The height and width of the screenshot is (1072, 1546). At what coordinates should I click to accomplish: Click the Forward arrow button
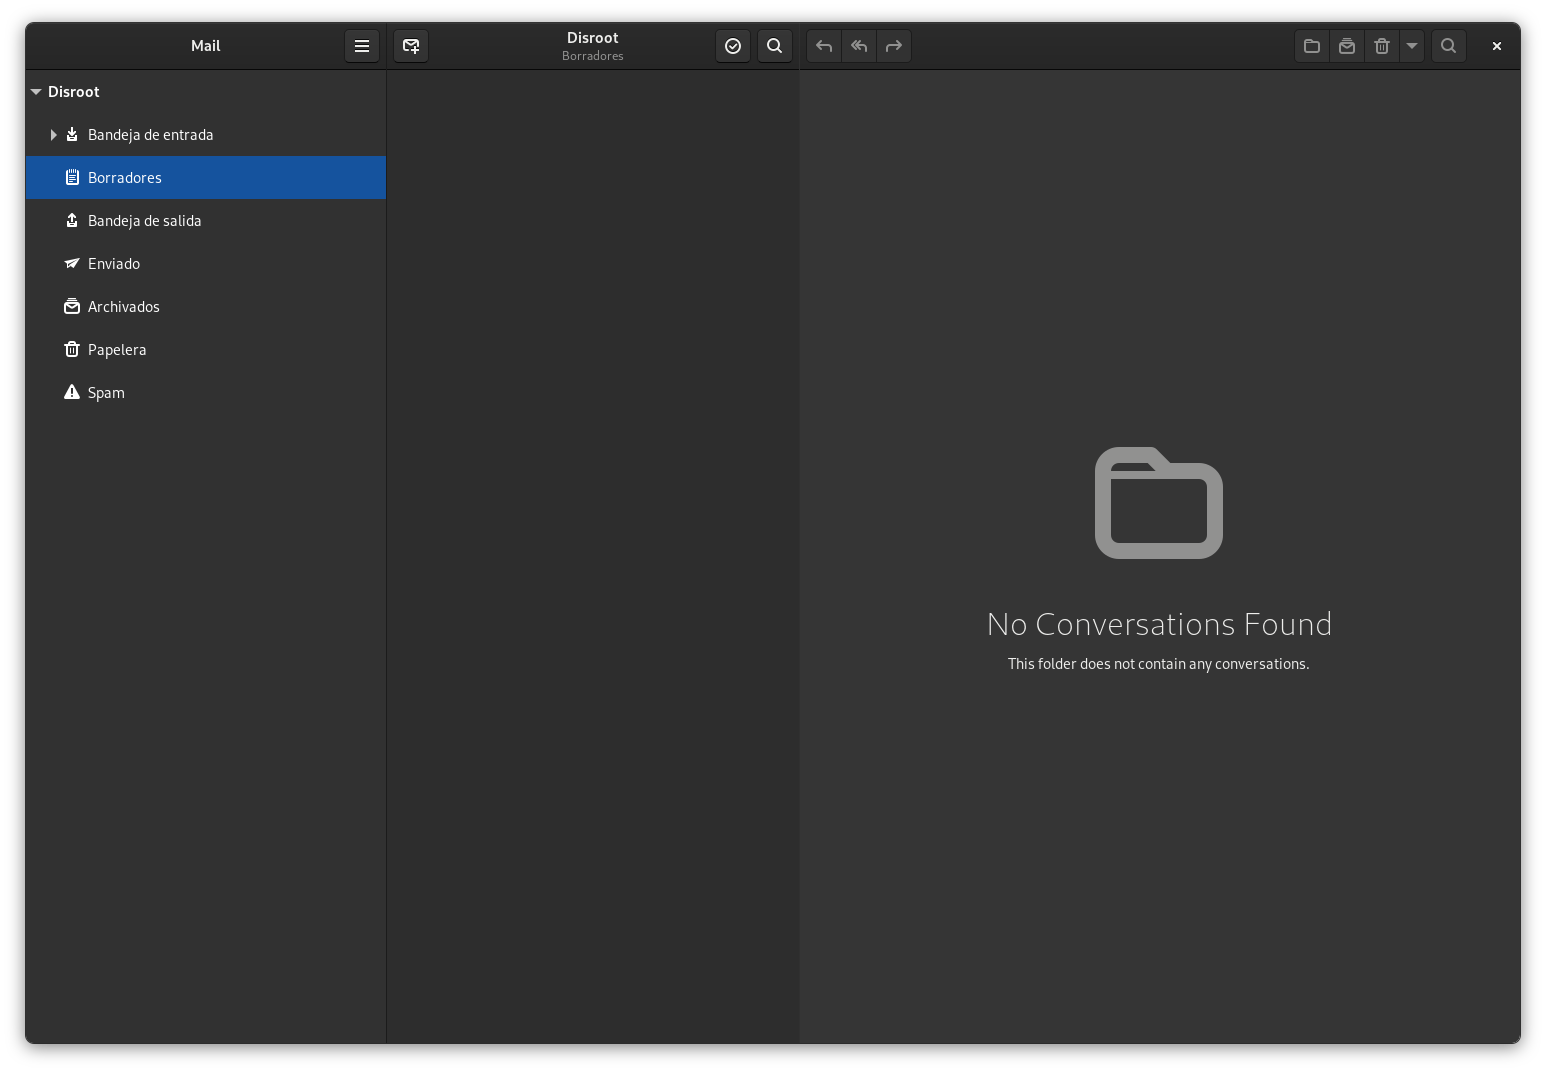pyautogui.click(x=894, y=46)
